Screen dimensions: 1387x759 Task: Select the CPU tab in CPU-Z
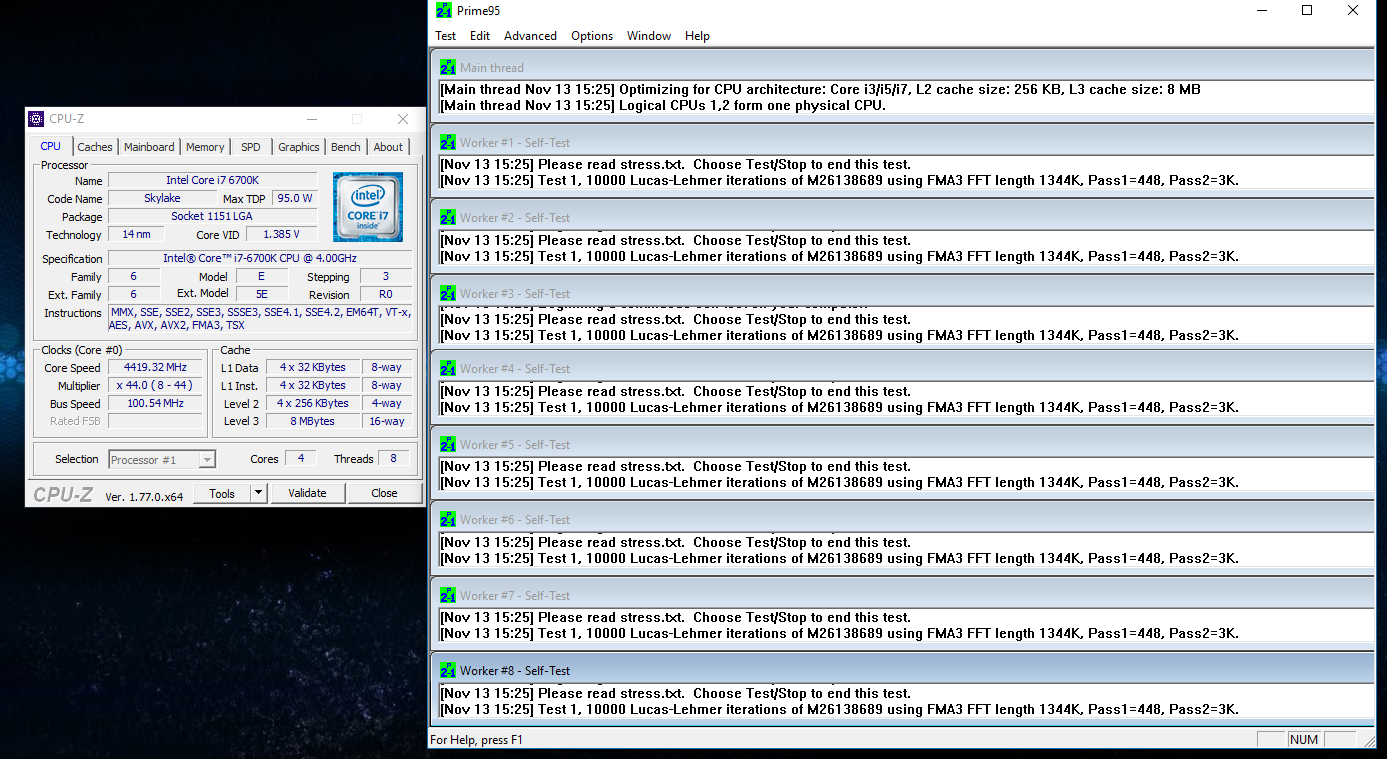[x=50, y=146]
